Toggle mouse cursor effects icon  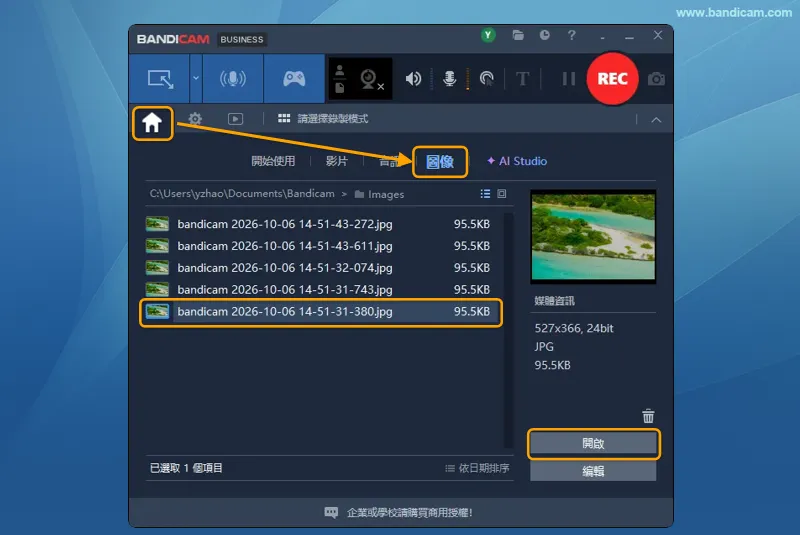pyautogui.click(x=487, y=79)
